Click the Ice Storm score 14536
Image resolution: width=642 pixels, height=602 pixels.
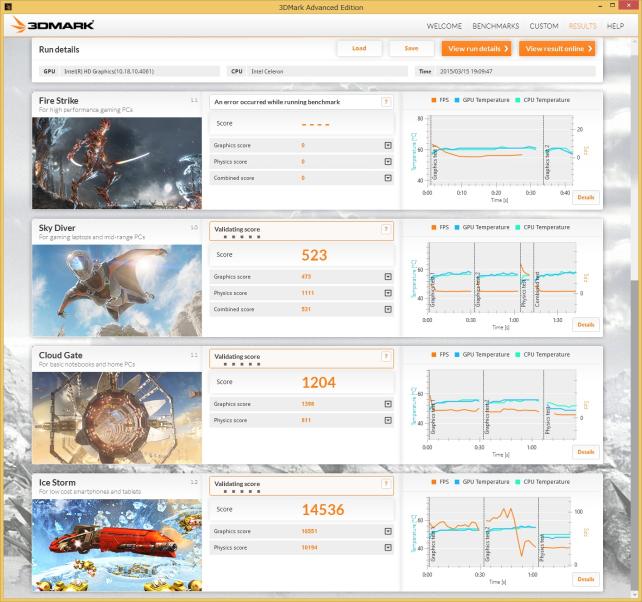(x=323, y=510)
